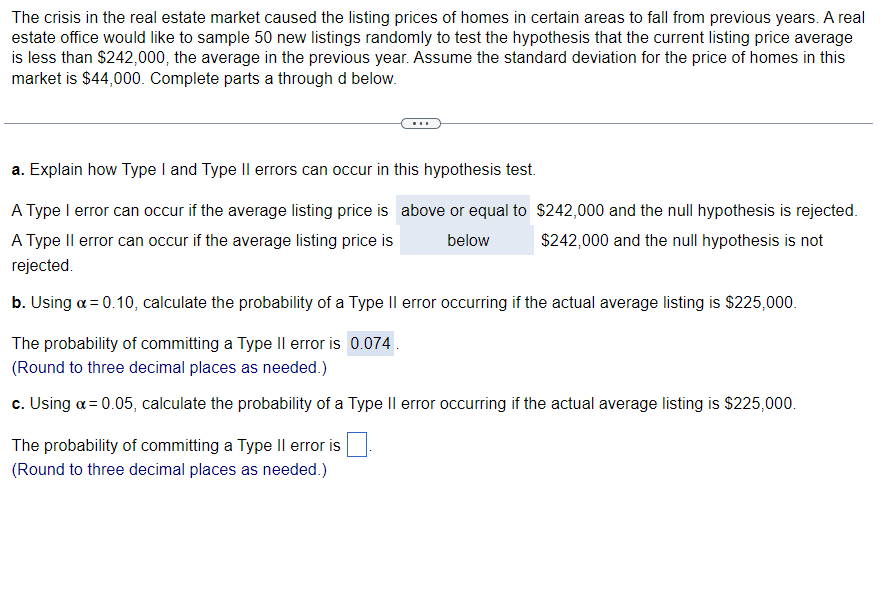Click the $242,000 value in part a

[x=570, y=210]
